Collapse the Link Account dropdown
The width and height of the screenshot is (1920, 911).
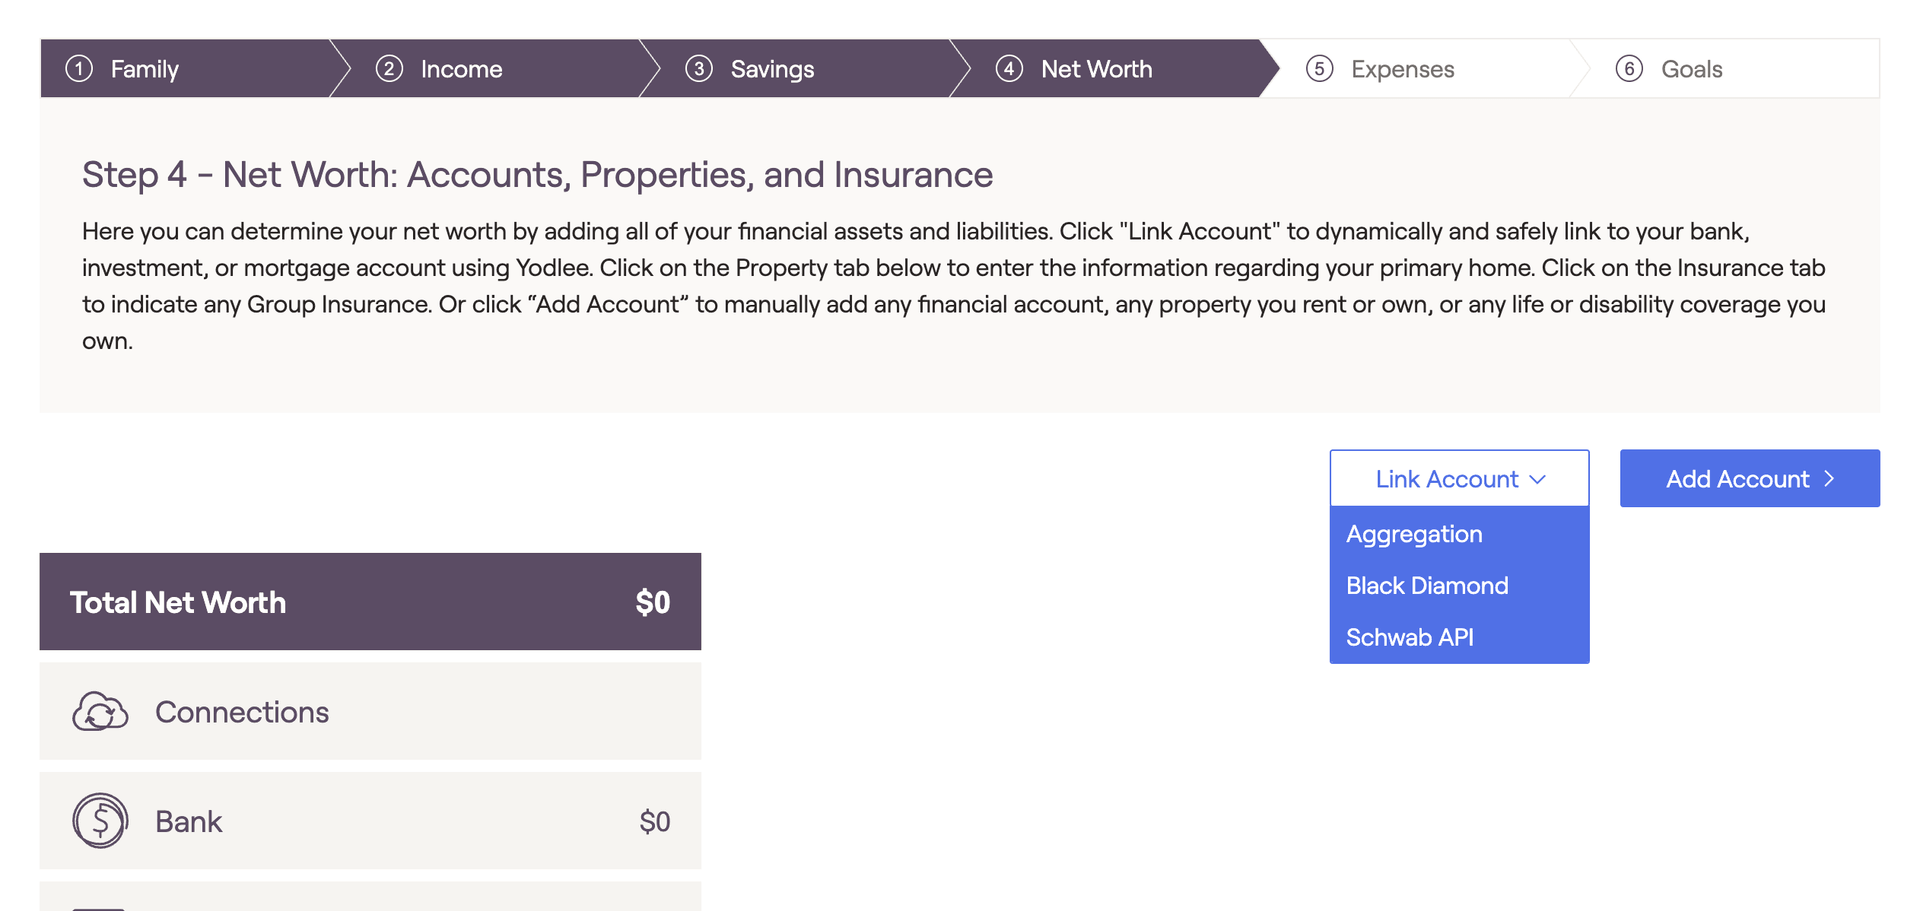click(1459, 479)
